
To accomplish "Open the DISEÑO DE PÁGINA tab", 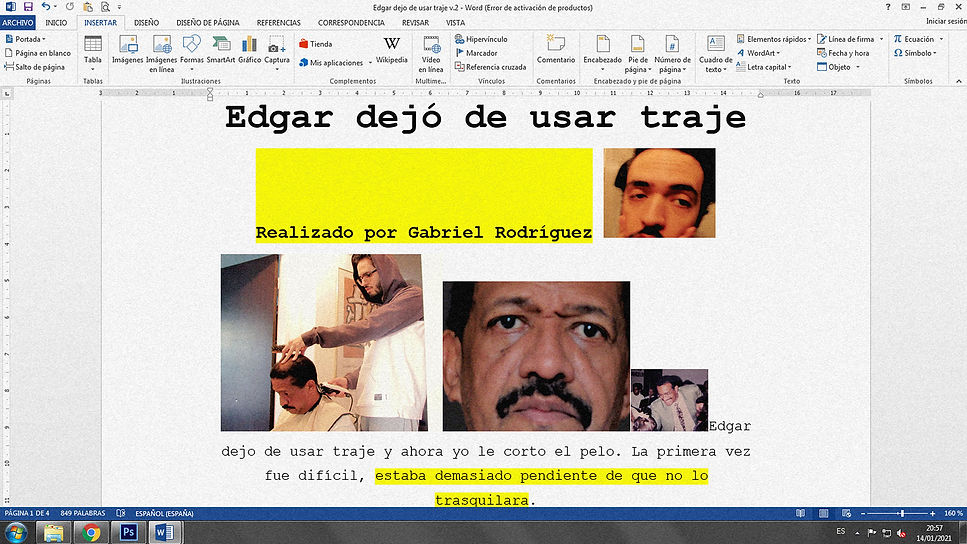I will click(208, 22).
